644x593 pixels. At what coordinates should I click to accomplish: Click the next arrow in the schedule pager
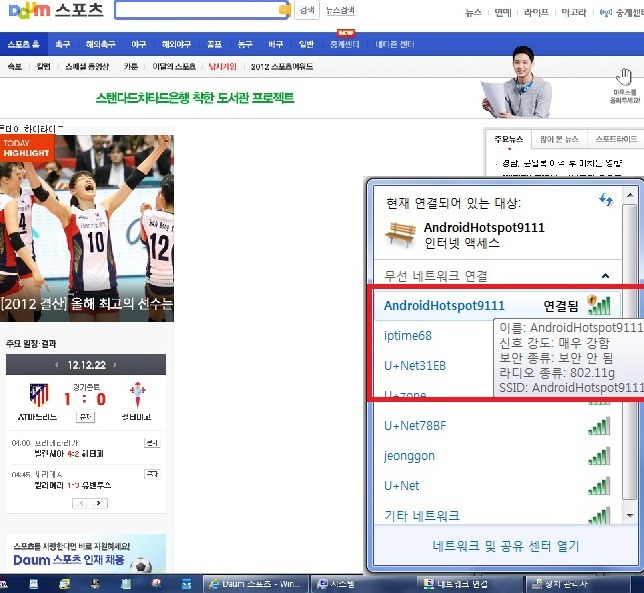point(99,503)
